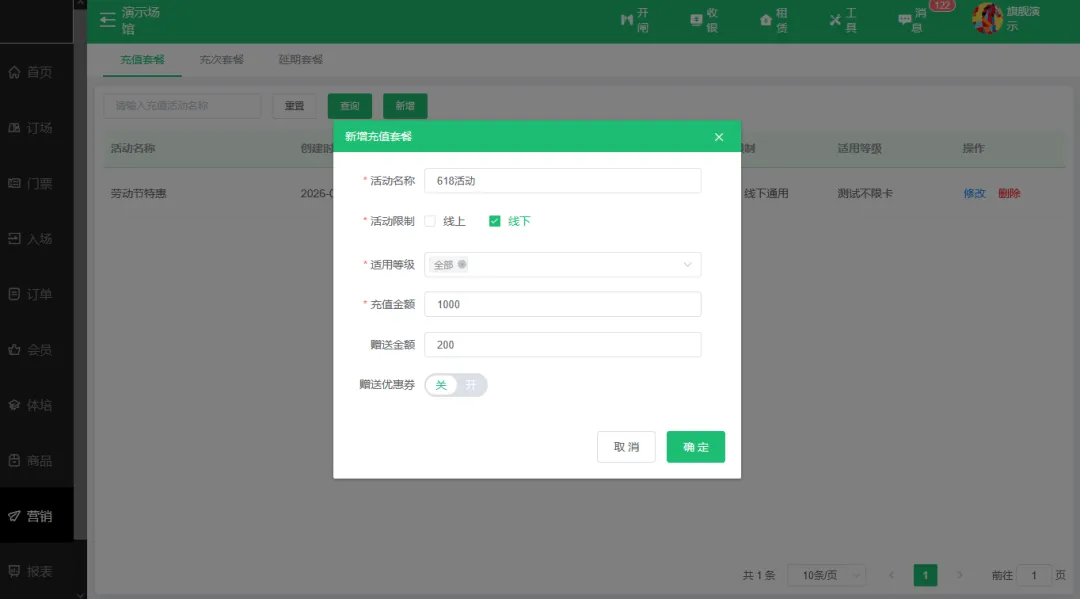
Task: Open 入场 entry in sidebar
Action: [31, 239]
